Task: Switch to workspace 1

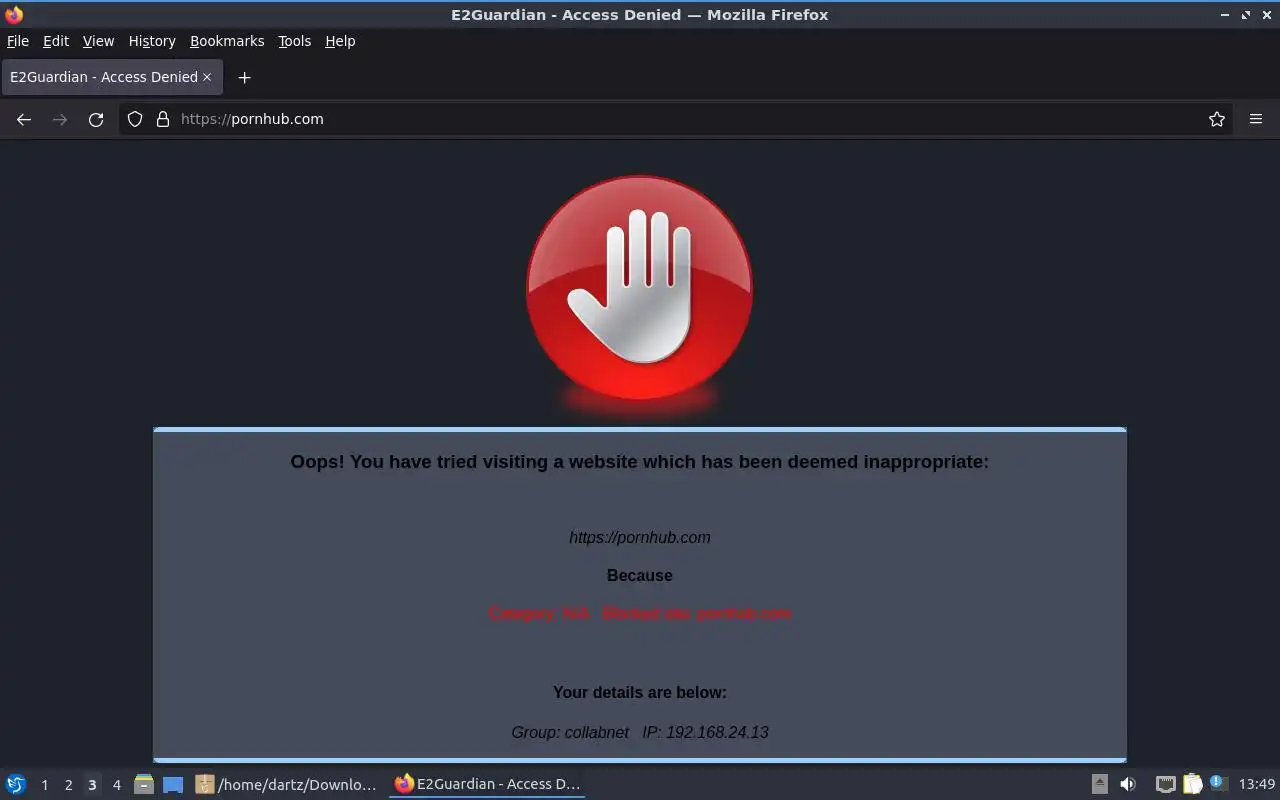Action: (x=44, y=785)
